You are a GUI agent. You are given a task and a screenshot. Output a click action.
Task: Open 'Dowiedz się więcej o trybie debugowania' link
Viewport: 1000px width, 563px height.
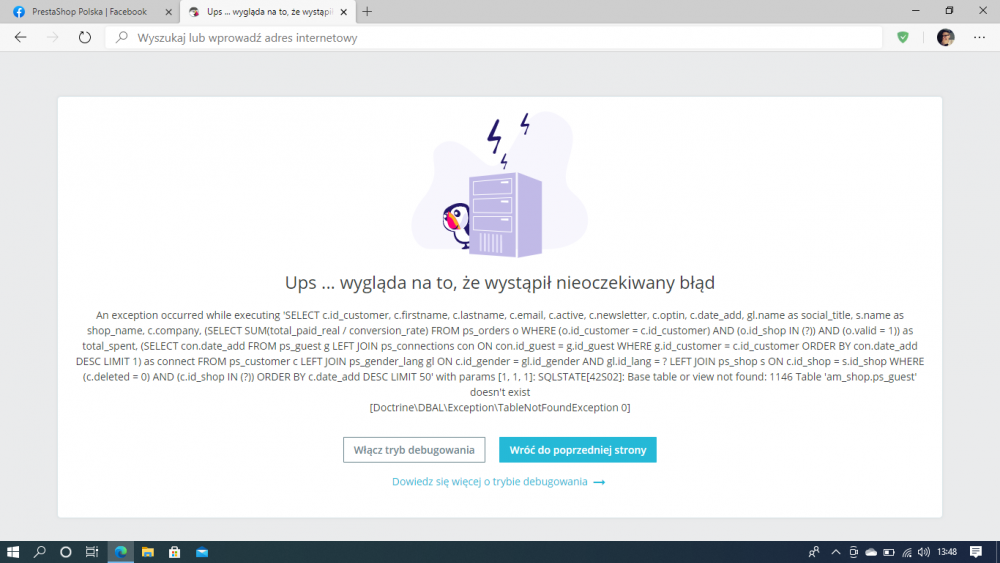point(498,481)
